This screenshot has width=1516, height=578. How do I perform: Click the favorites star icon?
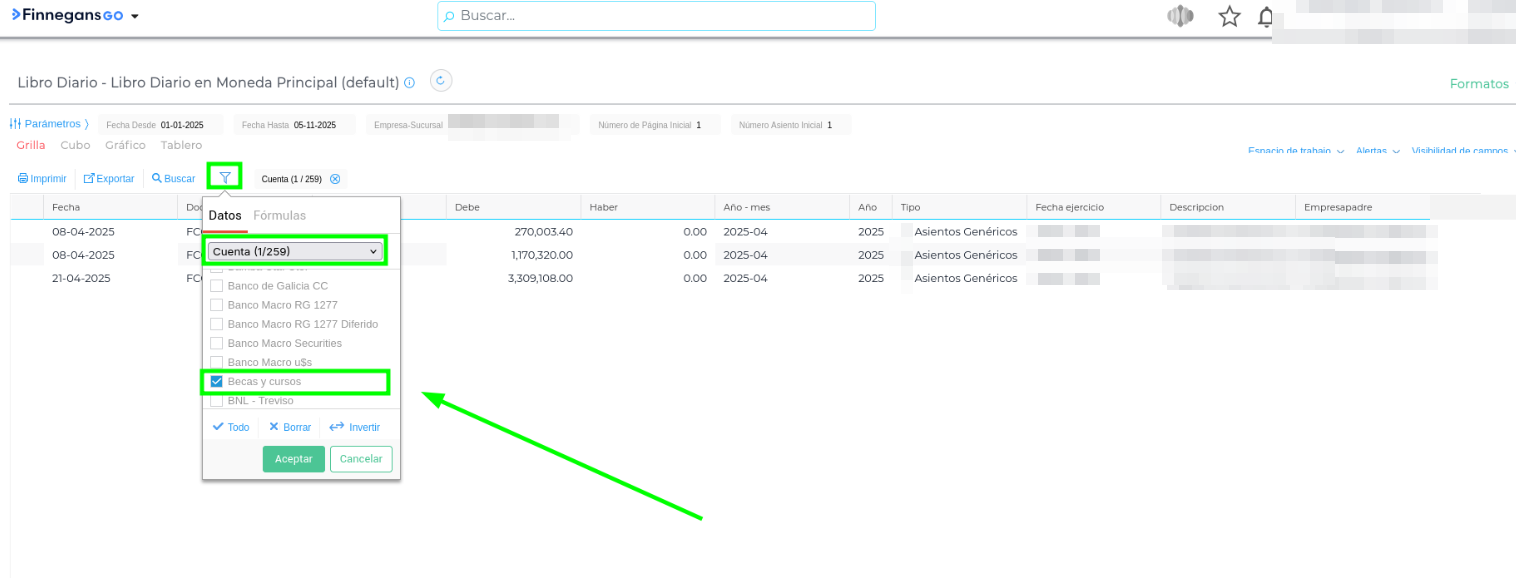(x=1229, y=17)
